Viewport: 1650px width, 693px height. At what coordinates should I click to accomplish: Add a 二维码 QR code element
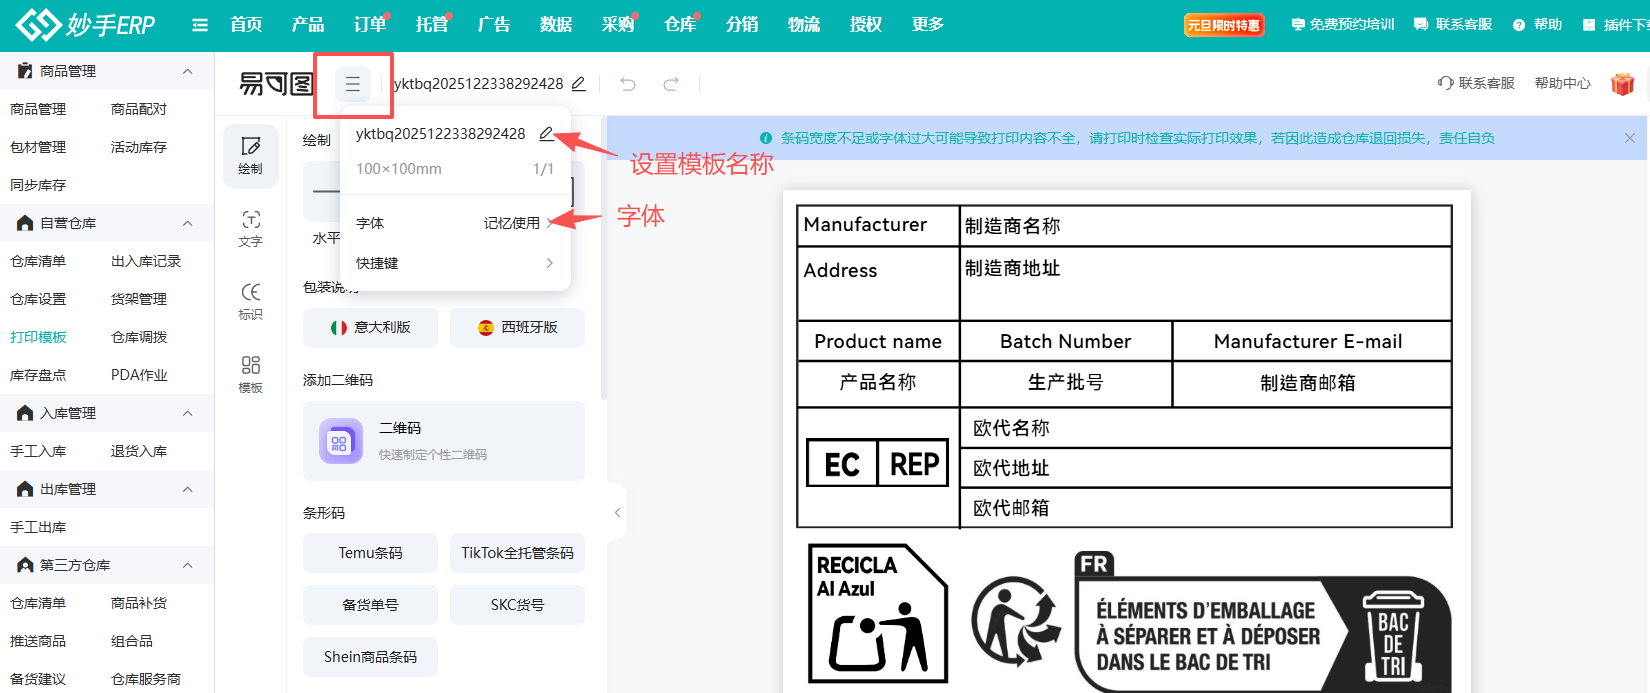(443, 441)
